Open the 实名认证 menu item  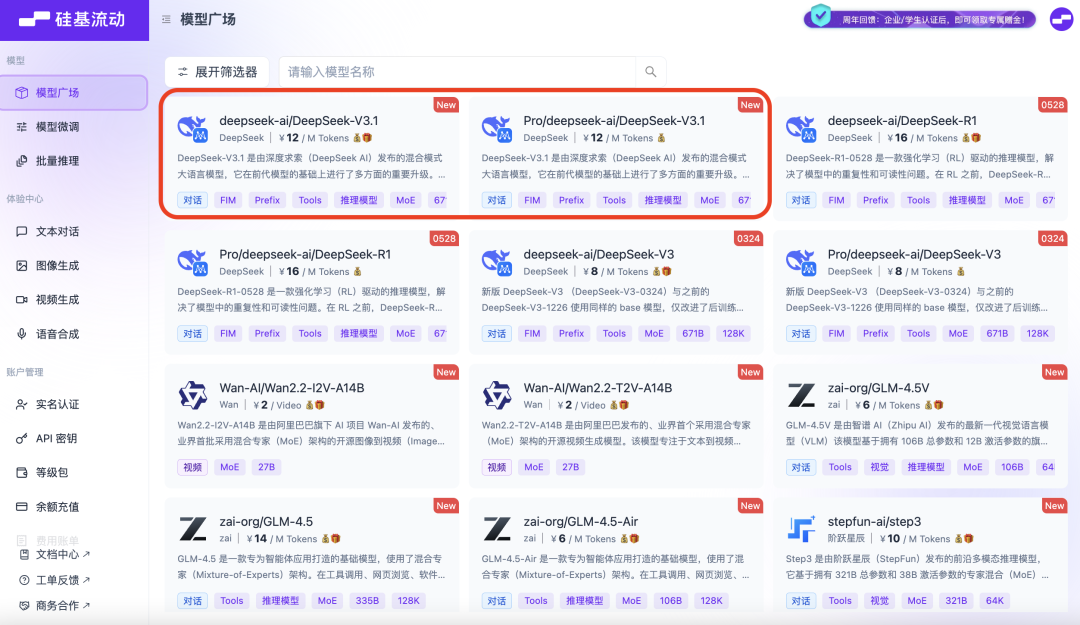(x=60, y=405)
